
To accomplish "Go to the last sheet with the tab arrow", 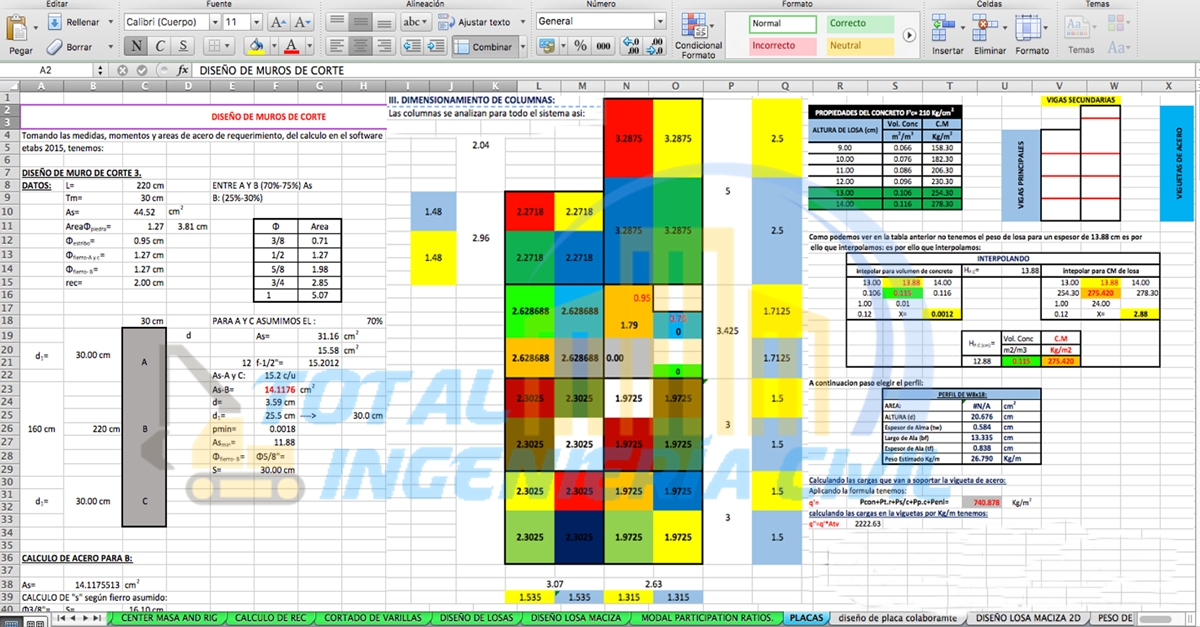I will pyautogui.click(x=99, y=618).
